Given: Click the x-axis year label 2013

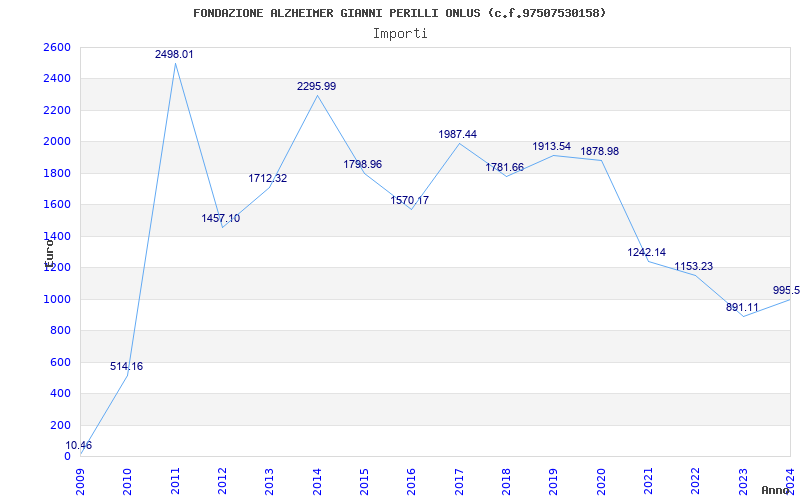Looking at the screenshot, I should click(269, 482).
